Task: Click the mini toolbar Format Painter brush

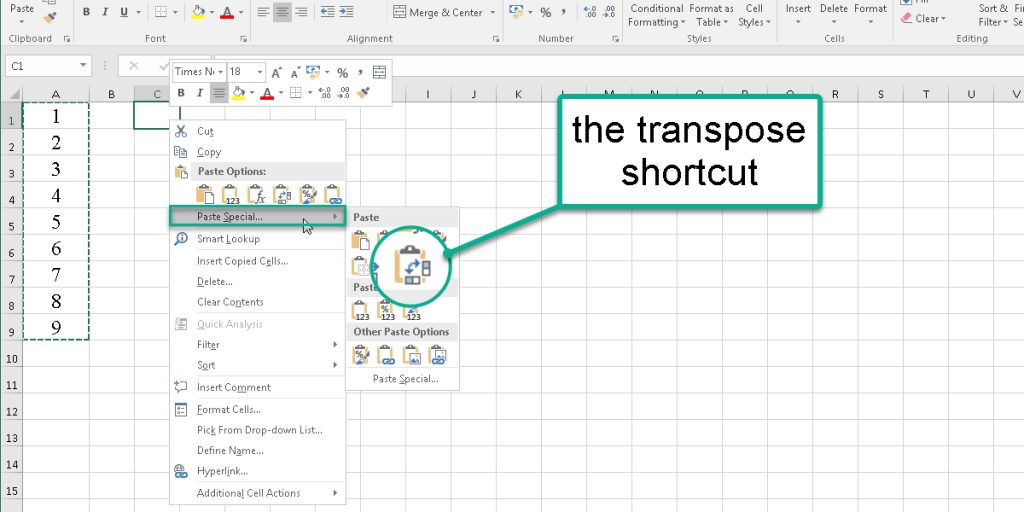Action: 364,93
